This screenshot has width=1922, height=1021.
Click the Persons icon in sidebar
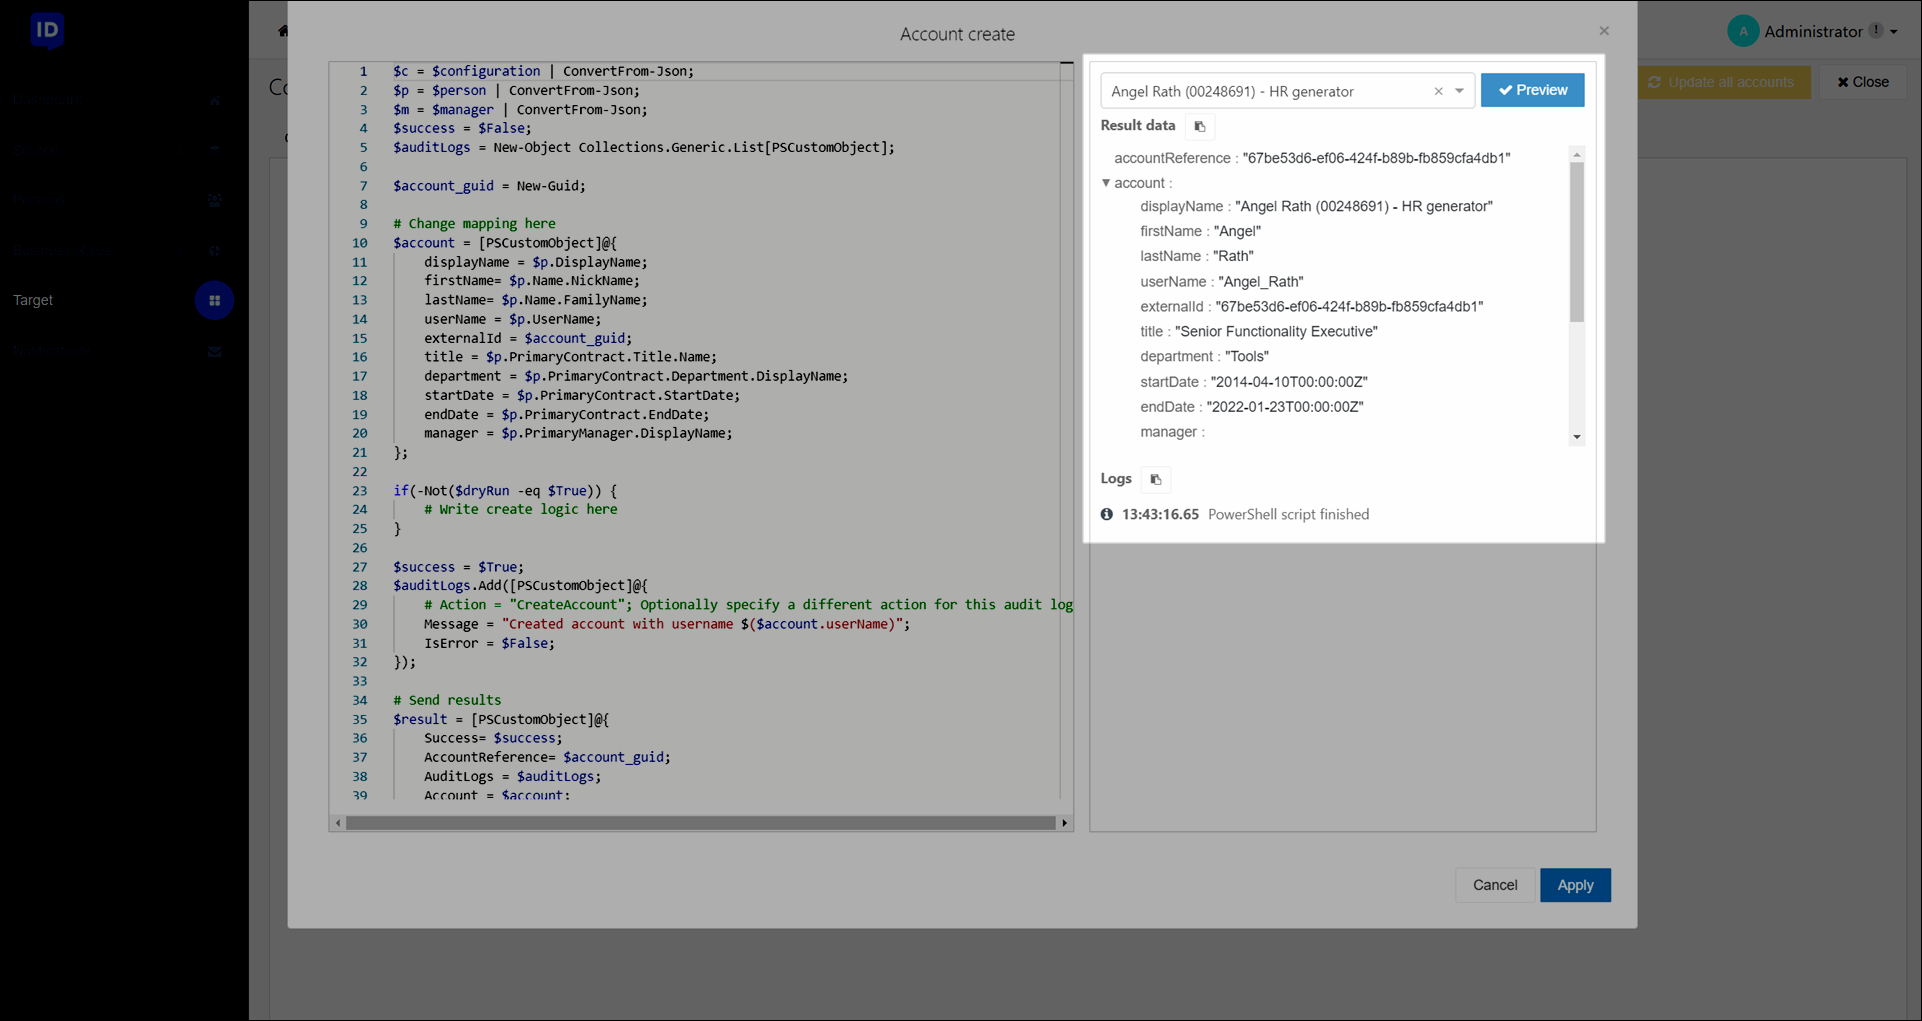point(215,200)
